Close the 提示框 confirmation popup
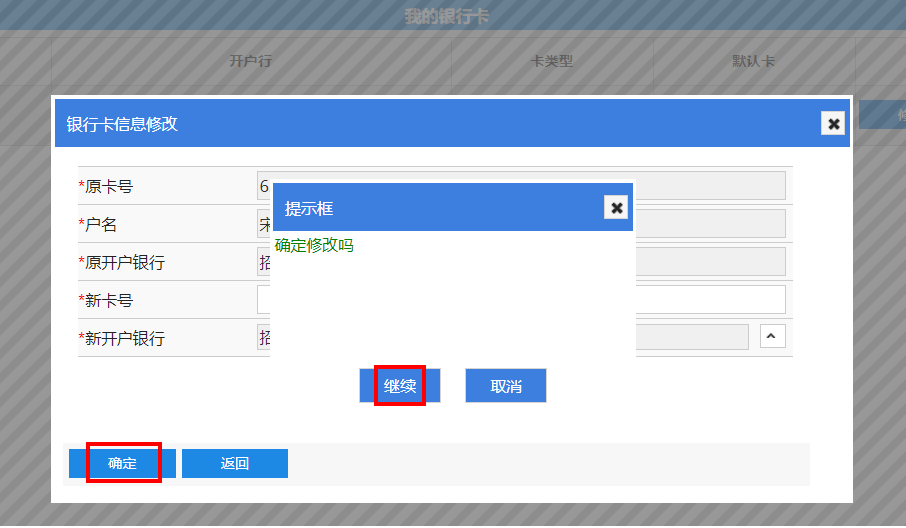906x528 pixels. coord(617,207)
